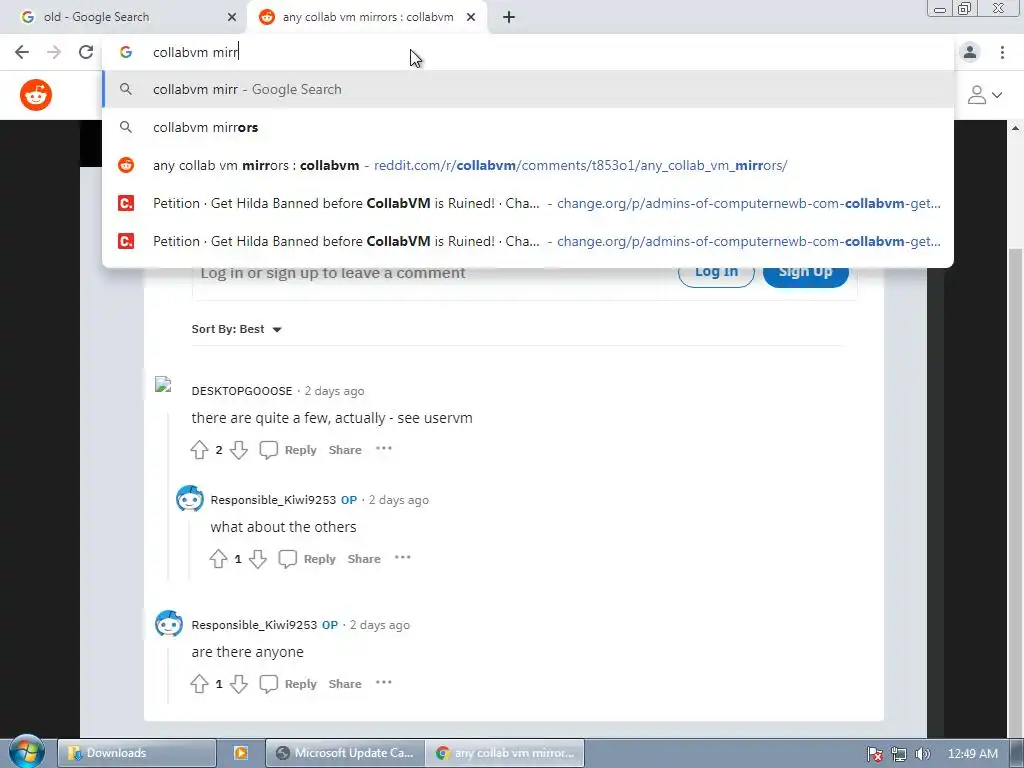Select the reddit.com 'any collab vm mirrors' suggestion
Viewport: 1024px width, 768px height.
(x=528, y=165)
